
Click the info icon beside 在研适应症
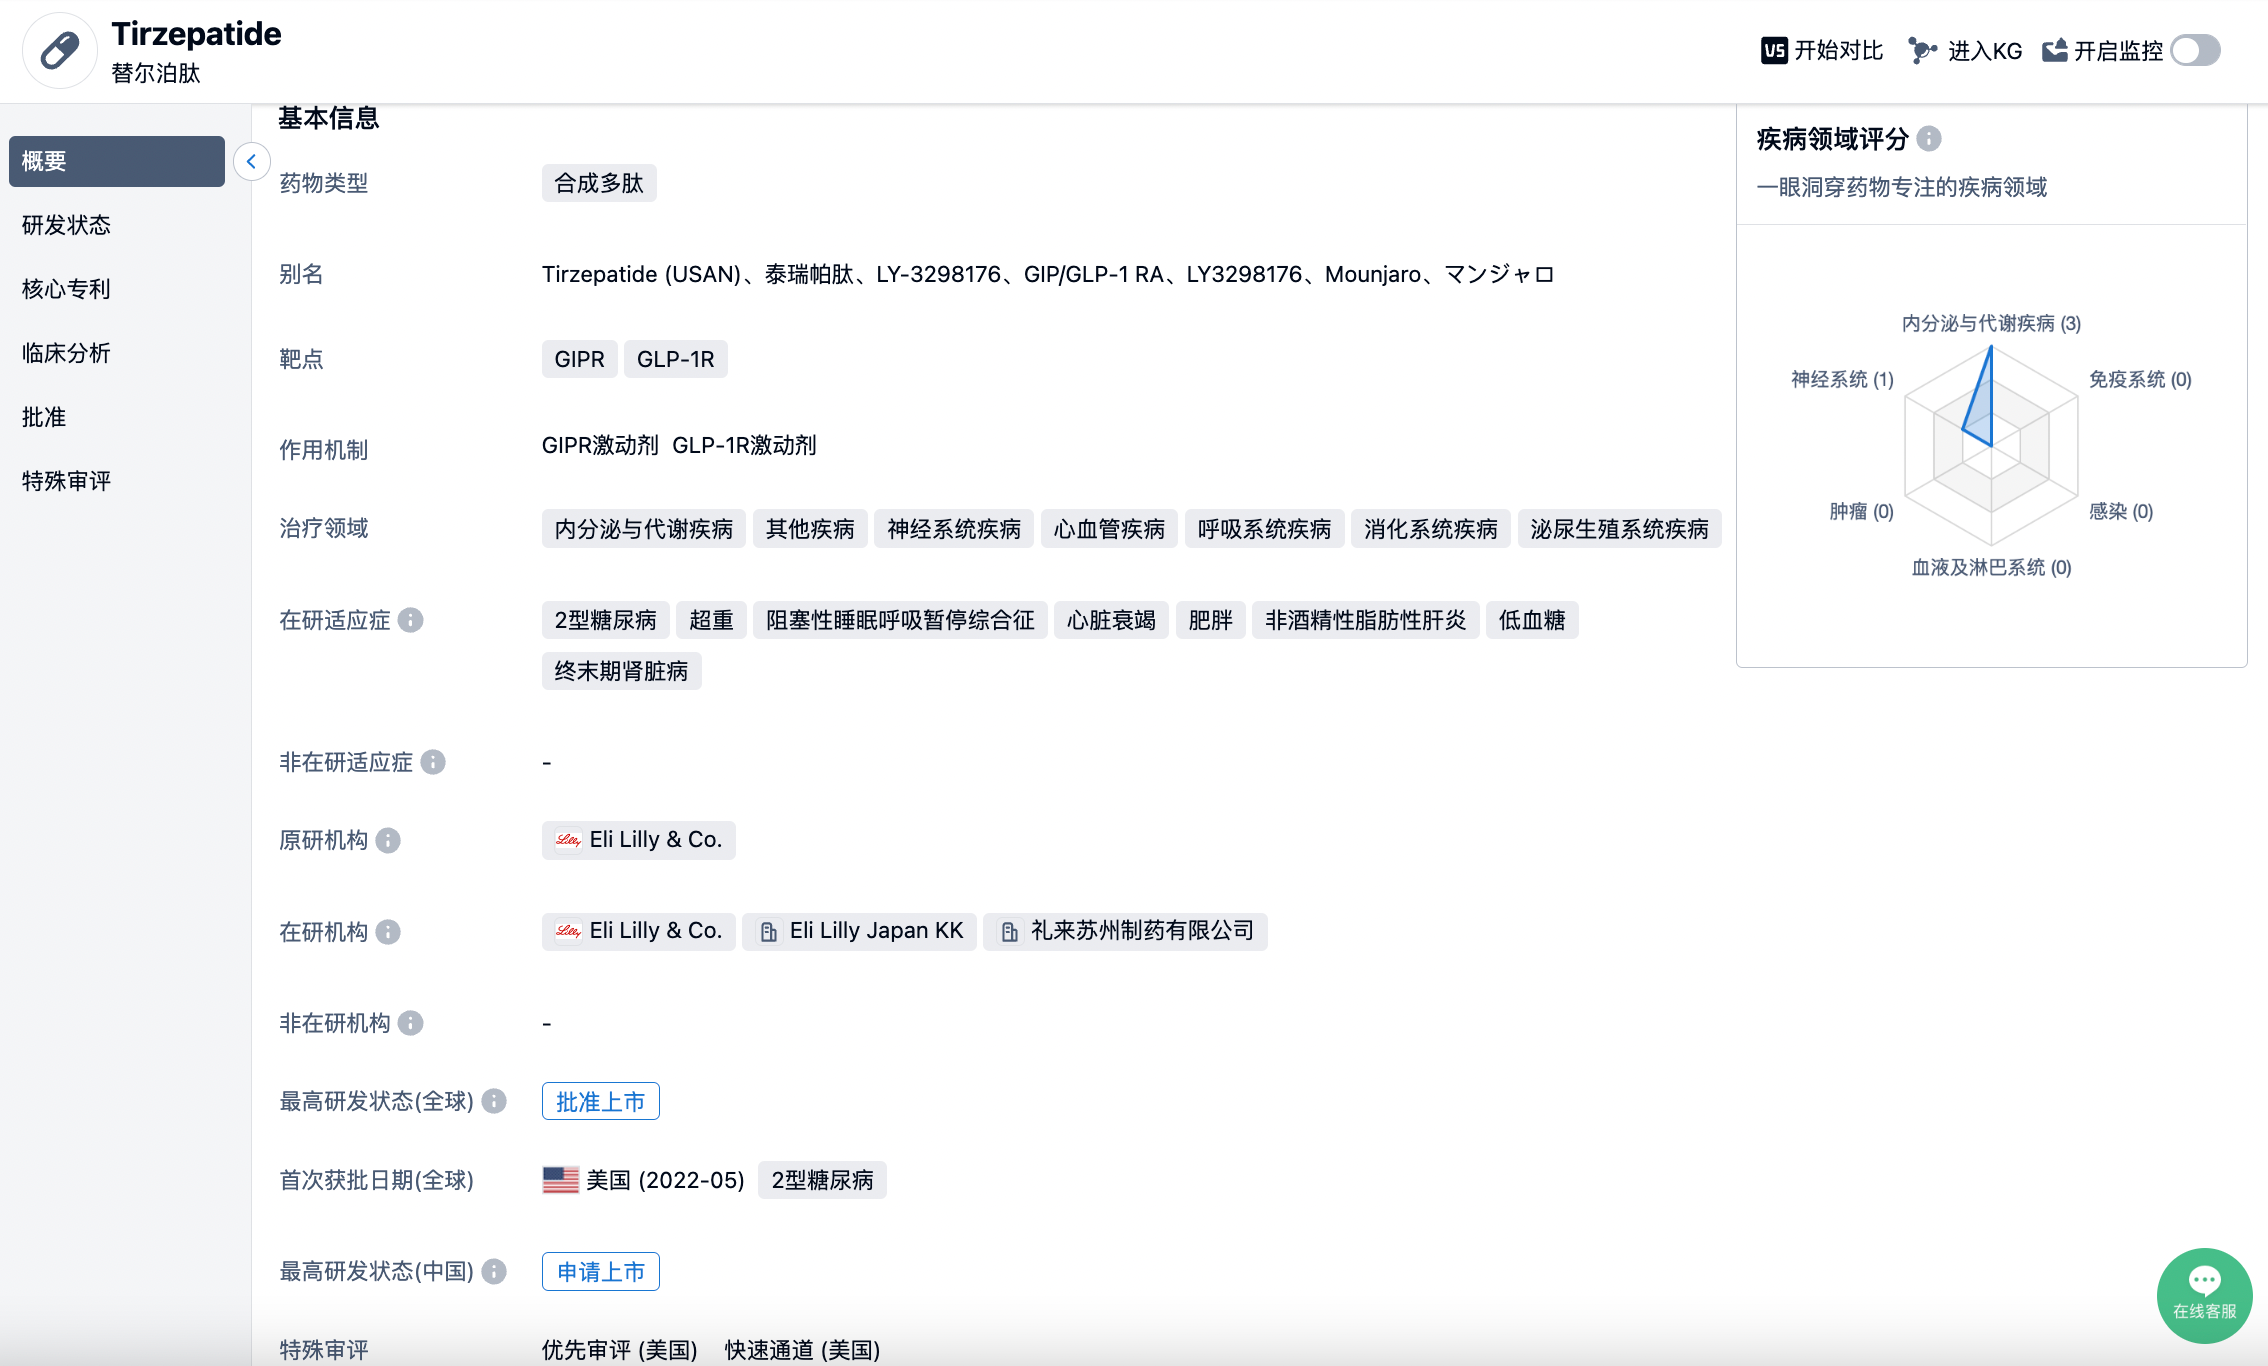click(410, 620)
